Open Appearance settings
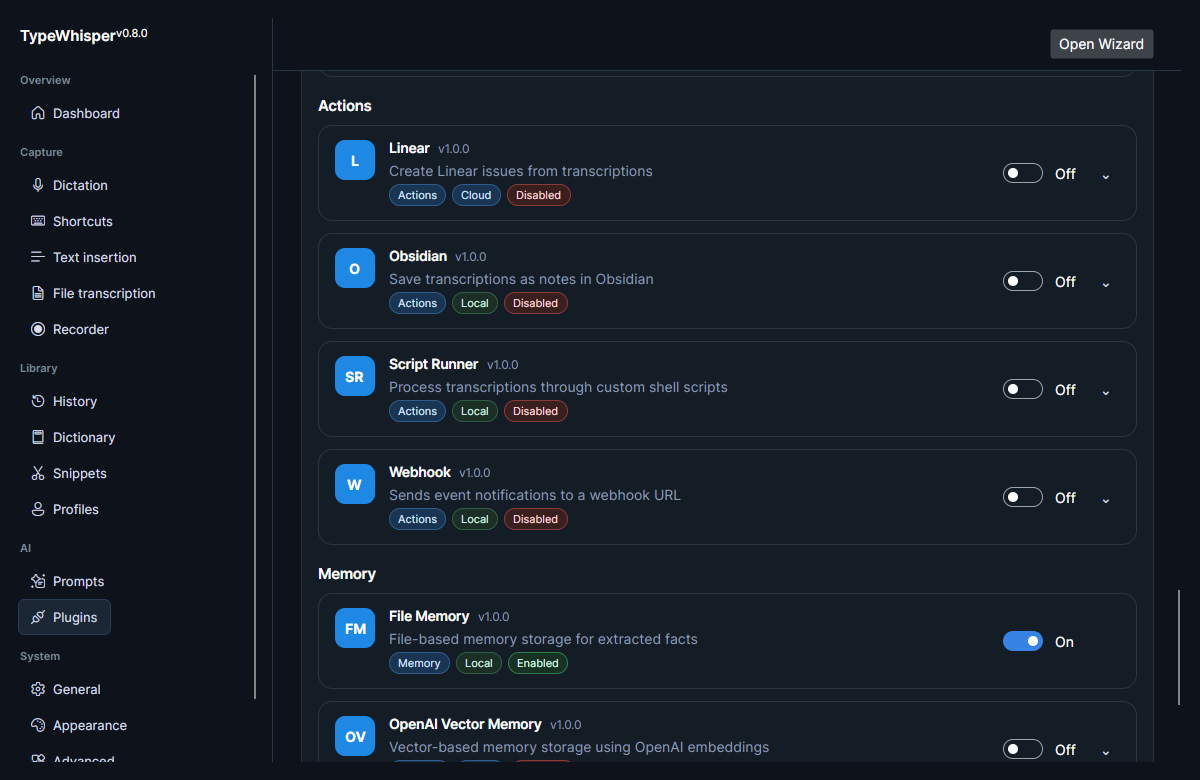1200x780 pixels. pos(78,725)
